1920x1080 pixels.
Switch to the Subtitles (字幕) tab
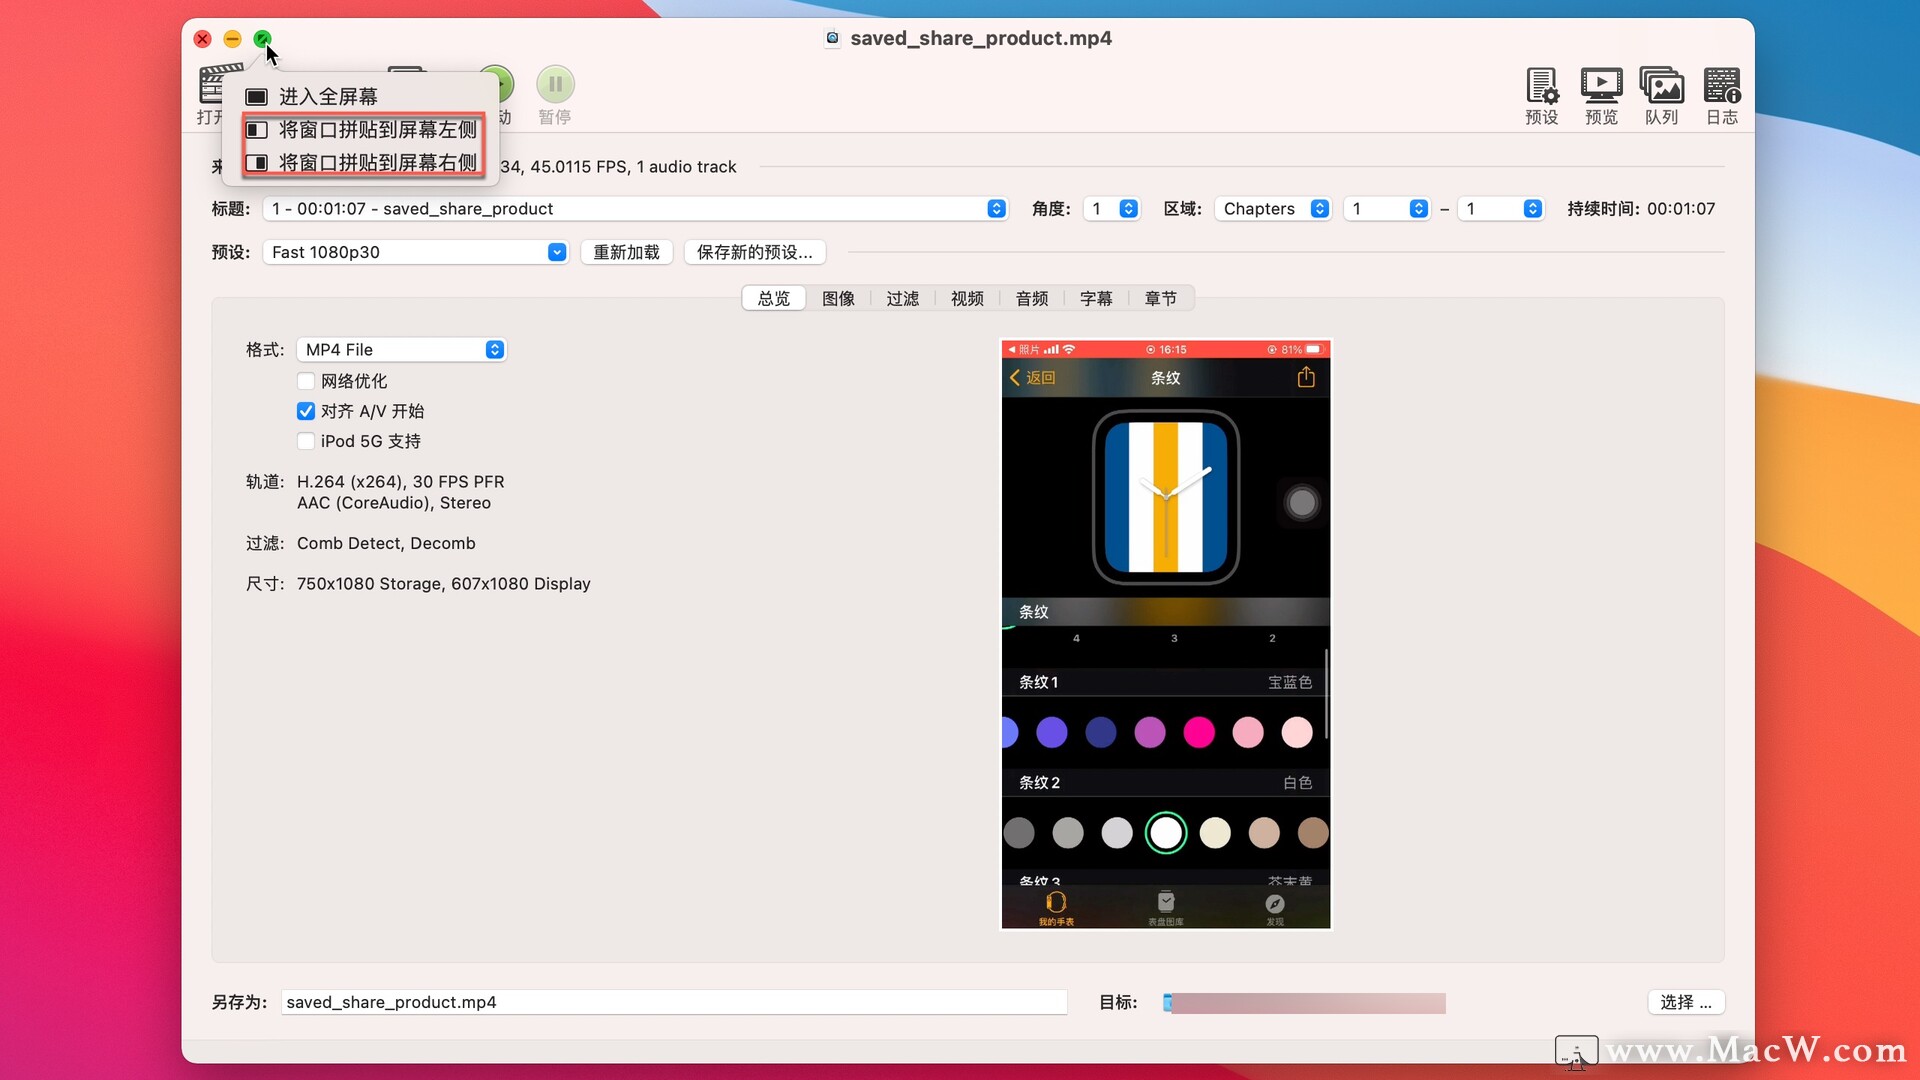[1096, 298]
